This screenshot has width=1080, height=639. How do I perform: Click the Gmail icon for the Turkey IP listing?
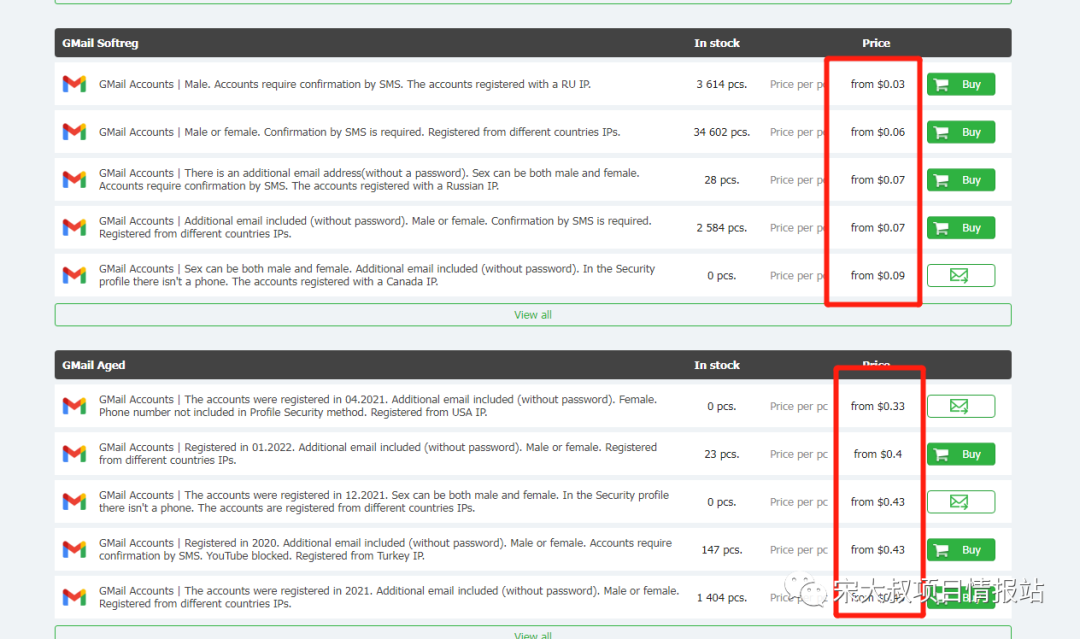click(x=74, y=549)
